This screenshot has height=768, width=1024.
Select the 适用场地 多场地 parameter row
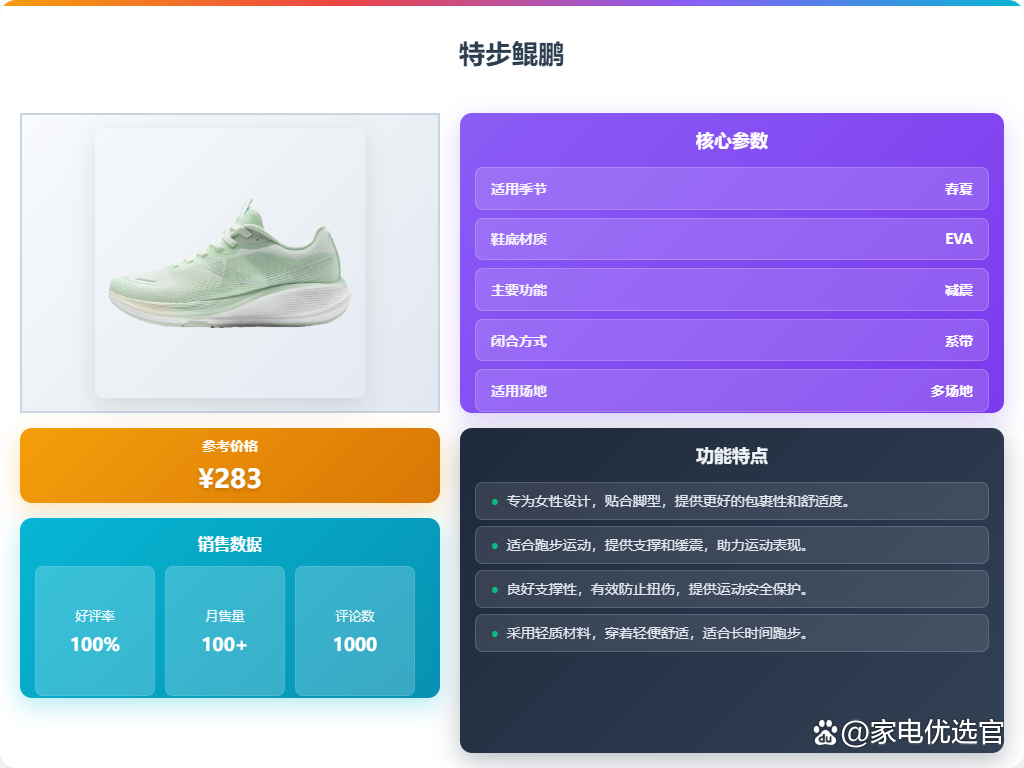click(731, 391)
